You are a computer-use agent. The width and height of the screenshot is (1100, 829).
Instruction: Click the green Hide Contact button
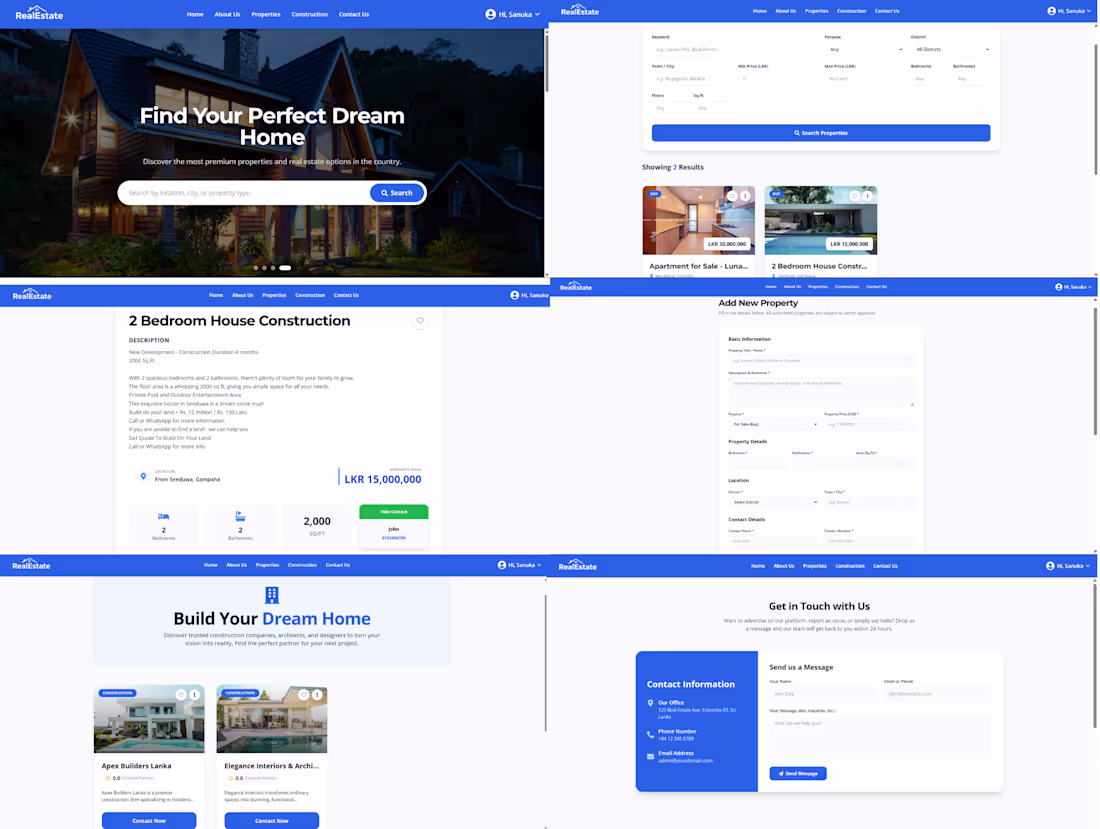[x=394, y=511]
